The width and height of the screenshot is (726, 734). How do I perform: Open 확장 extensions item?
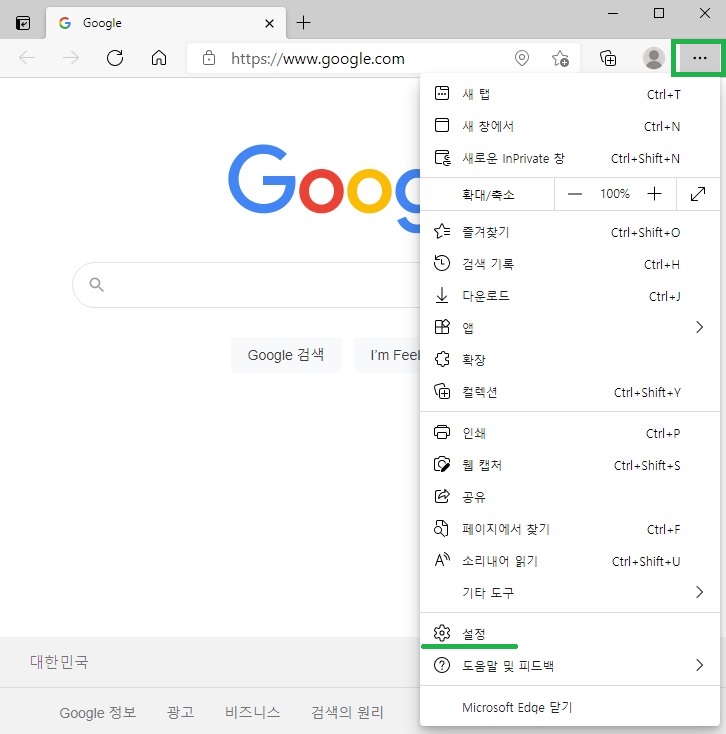pyautogui.click(x=570, y=360)
